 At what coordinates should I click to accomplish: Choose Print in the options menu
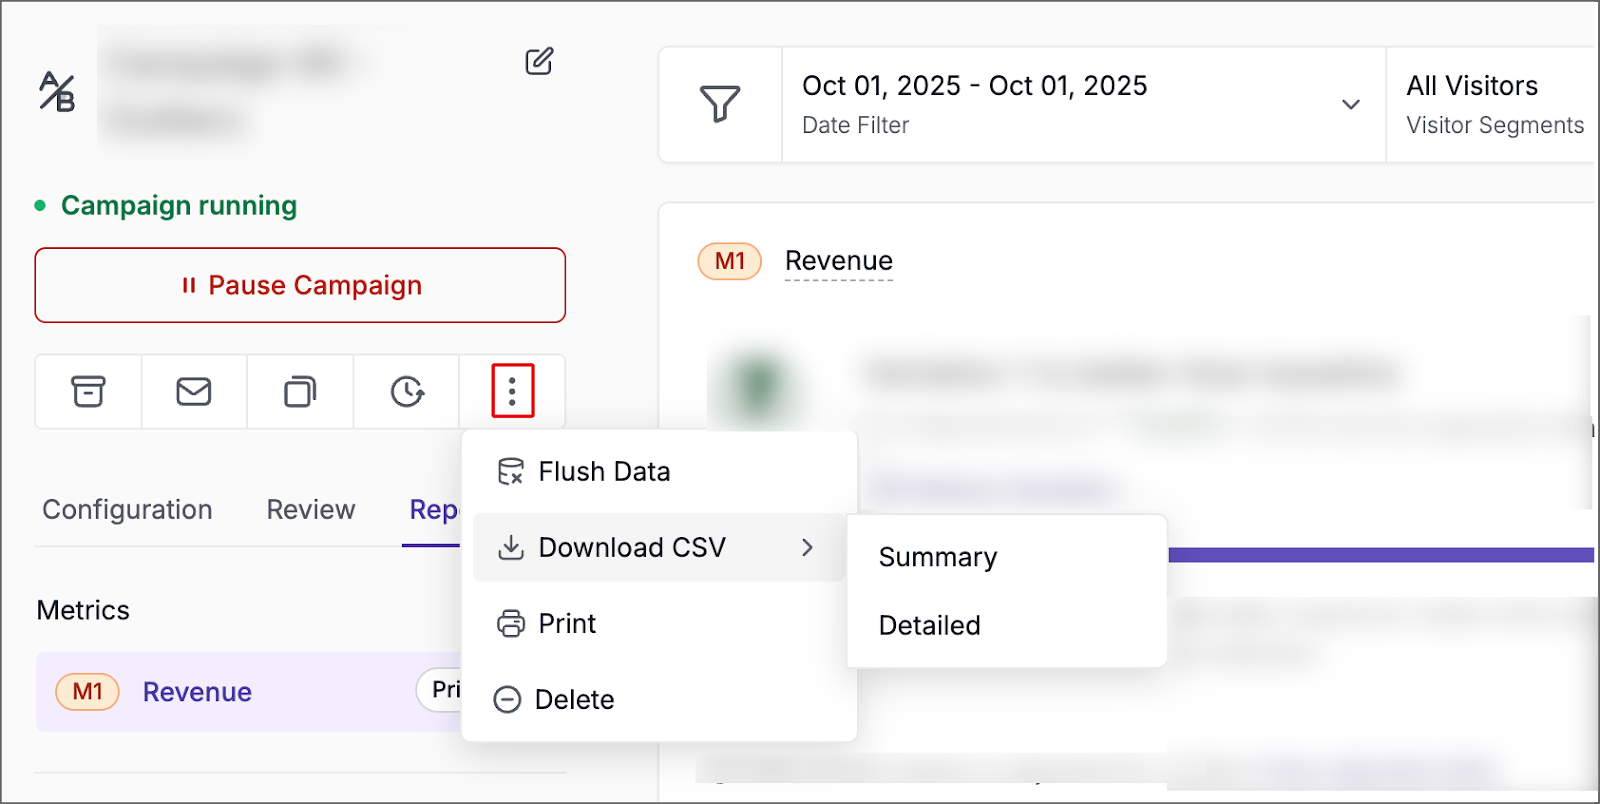[567, 624]
